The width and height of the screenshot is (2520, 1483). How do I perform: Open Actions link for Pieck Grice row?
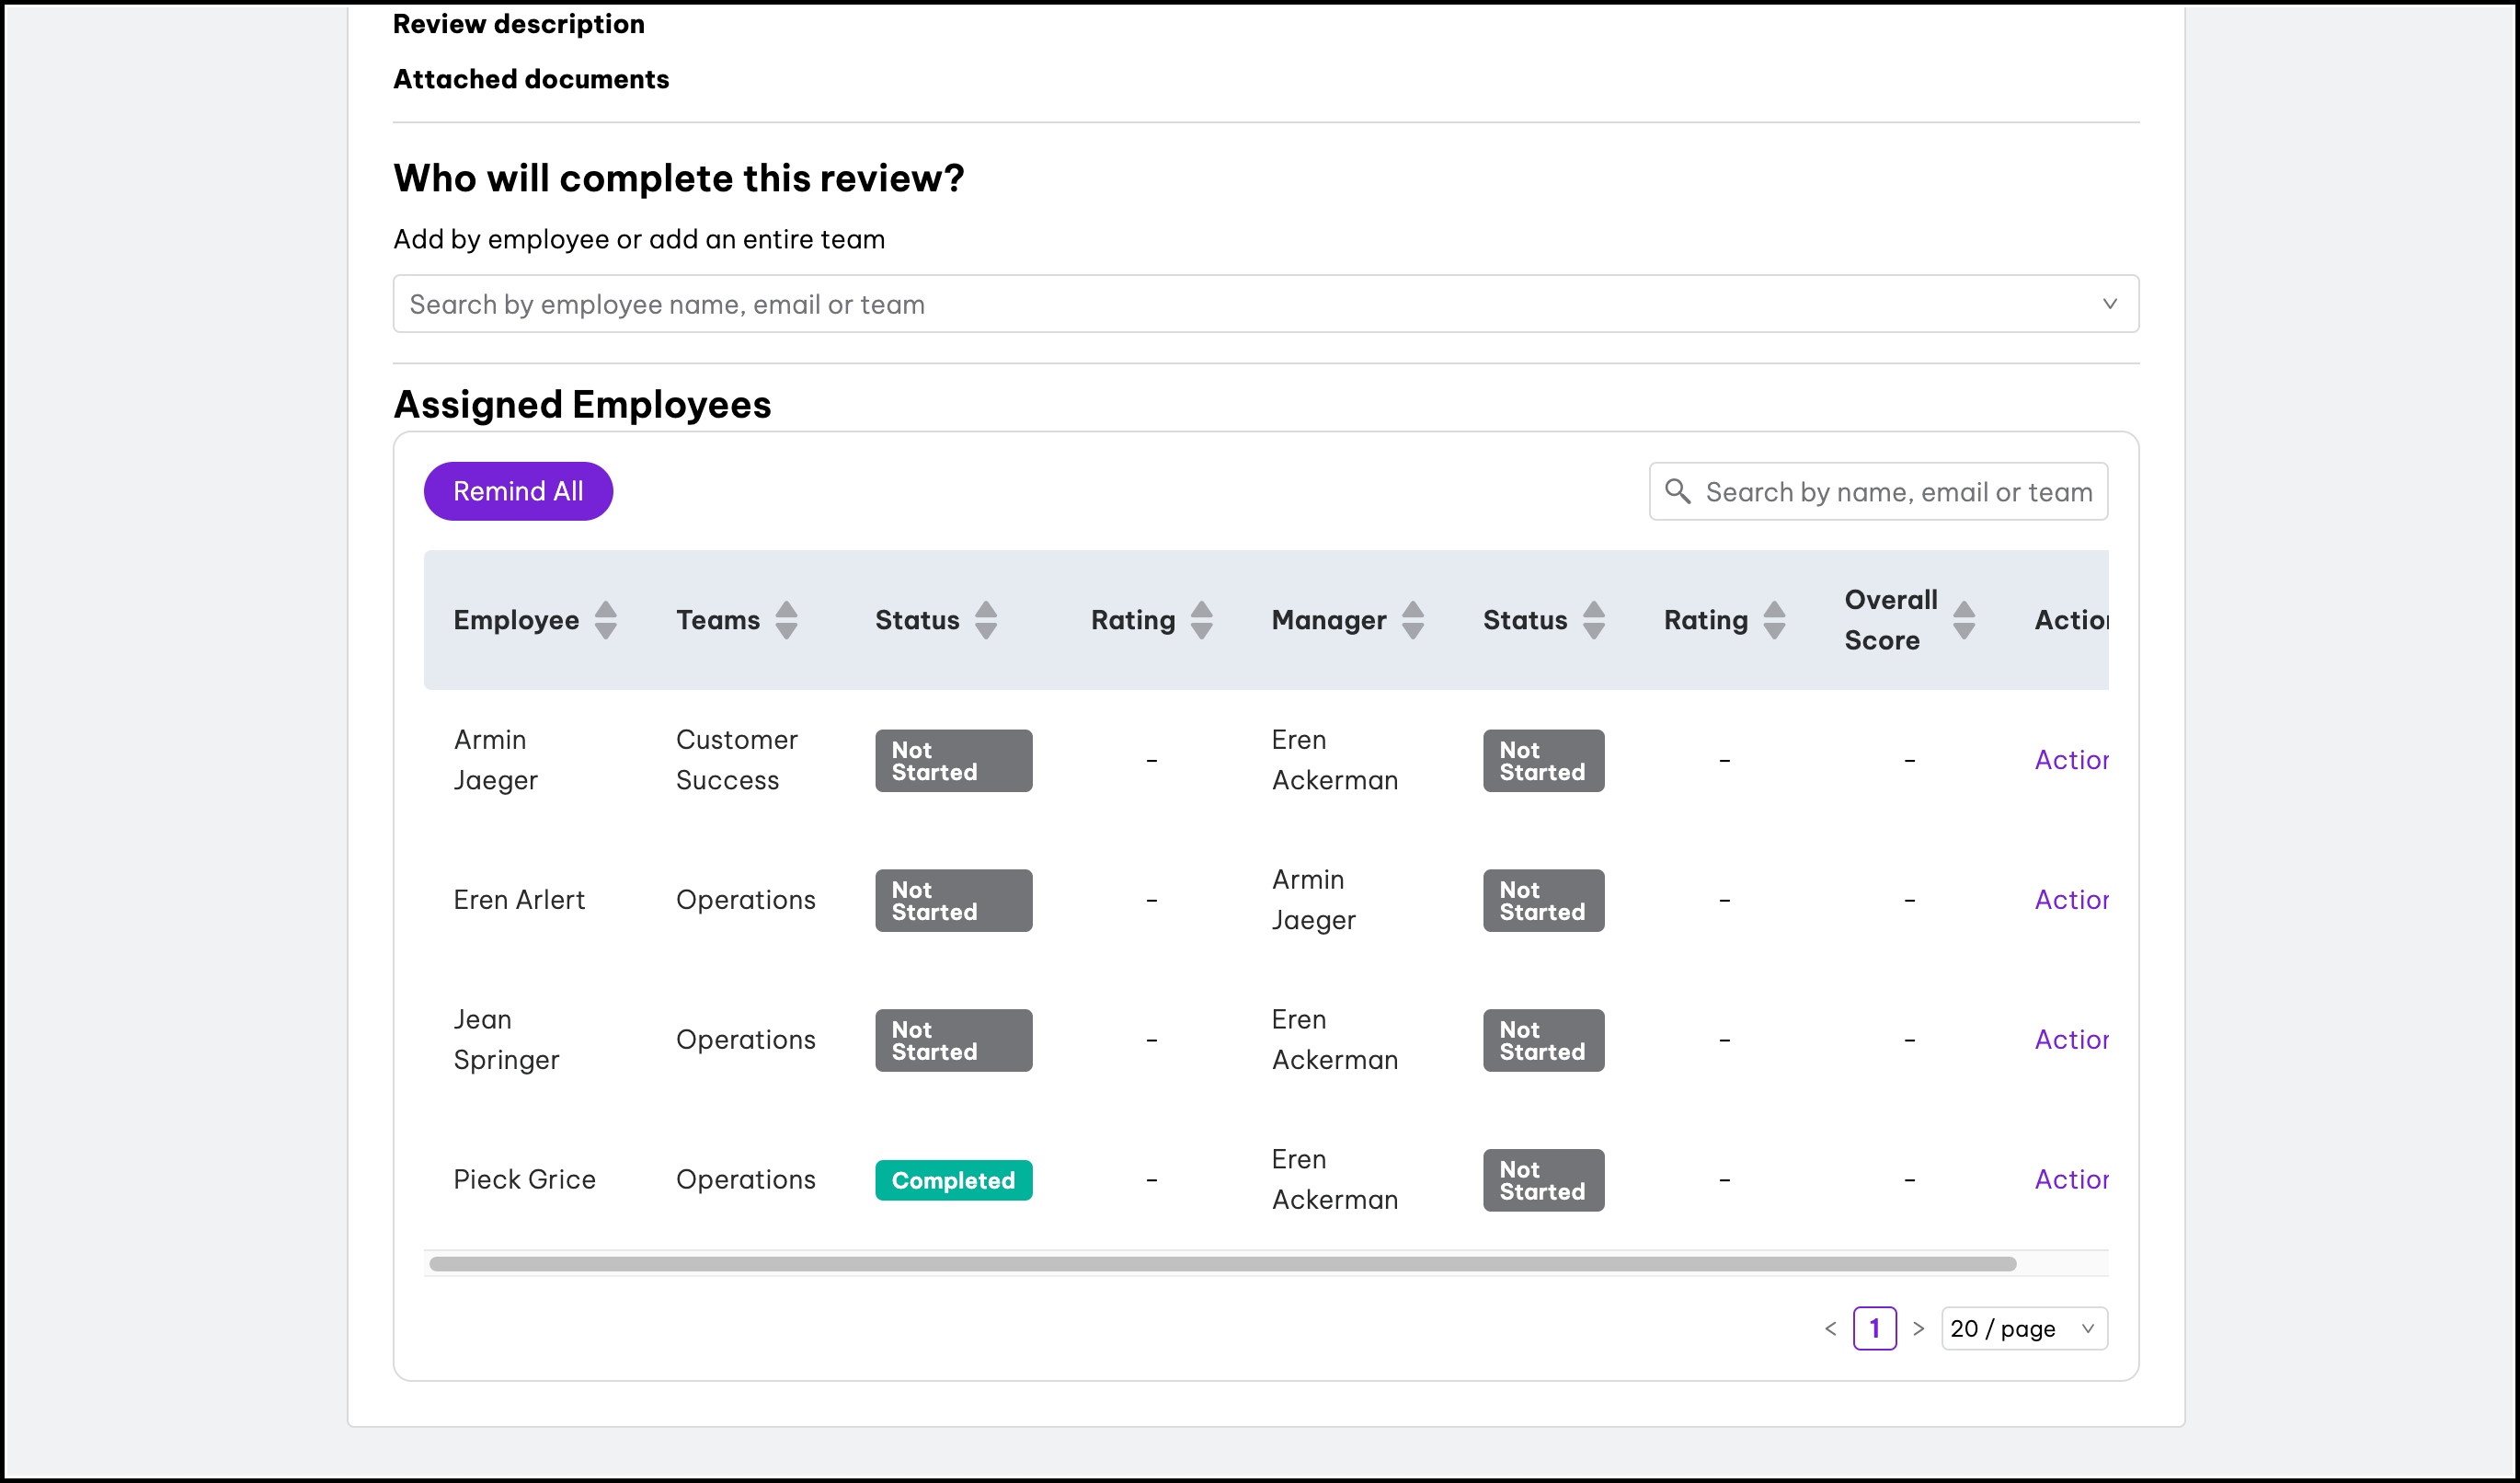coord(2070,1179)
